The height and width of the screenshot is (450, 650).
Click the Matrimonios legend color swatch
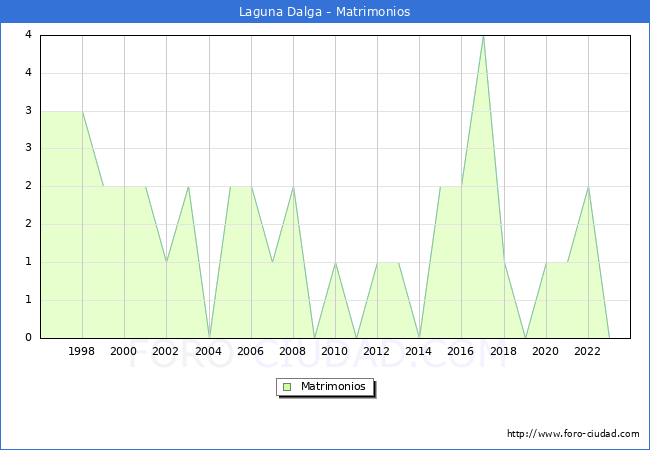point(287,387)
